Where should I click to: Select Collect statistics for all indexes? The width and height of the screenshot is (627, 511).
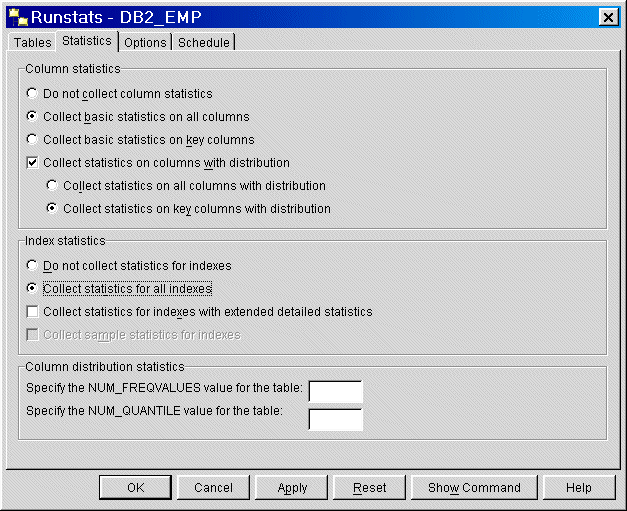tap(33, 289)
